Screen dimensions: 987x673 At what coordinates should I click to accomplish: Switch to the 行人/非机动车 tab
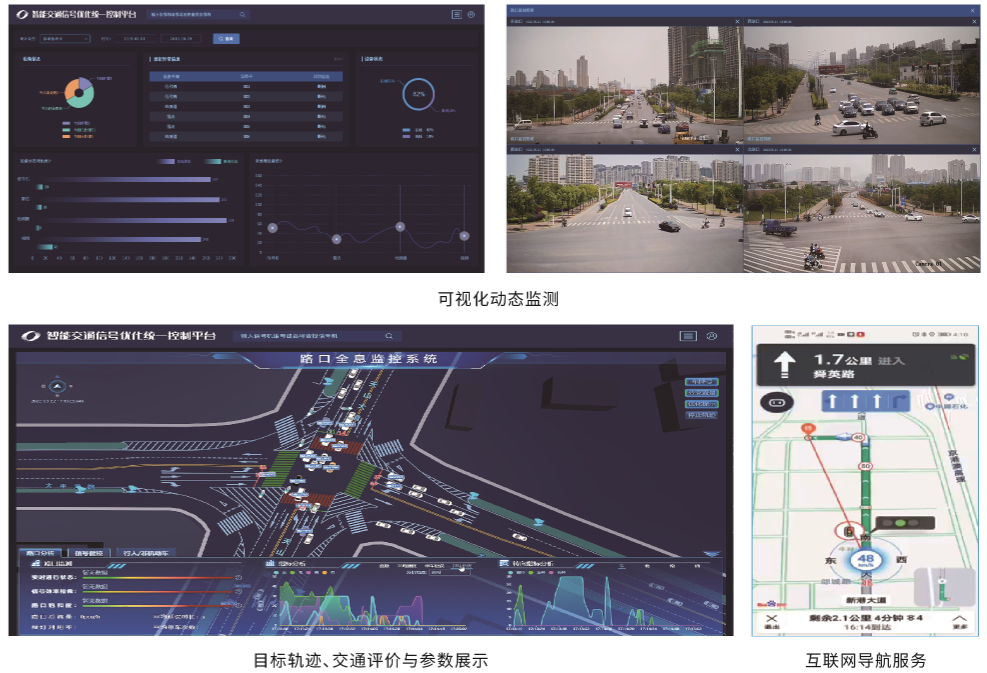point(145,552)
